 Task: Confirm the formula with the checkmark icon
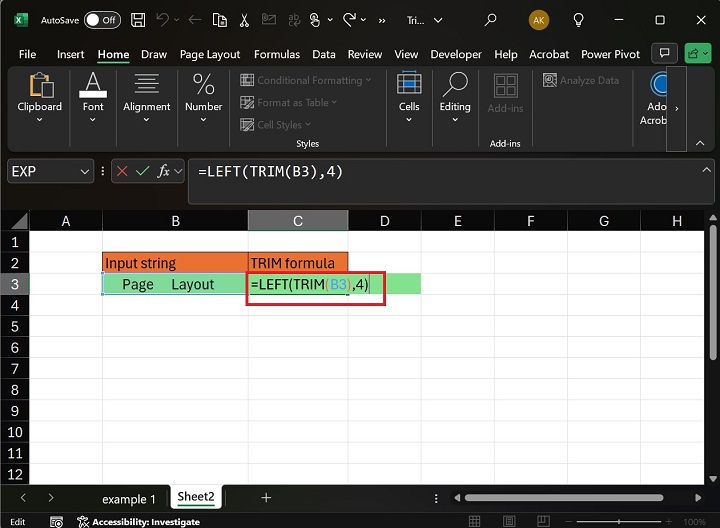point(142,172)
